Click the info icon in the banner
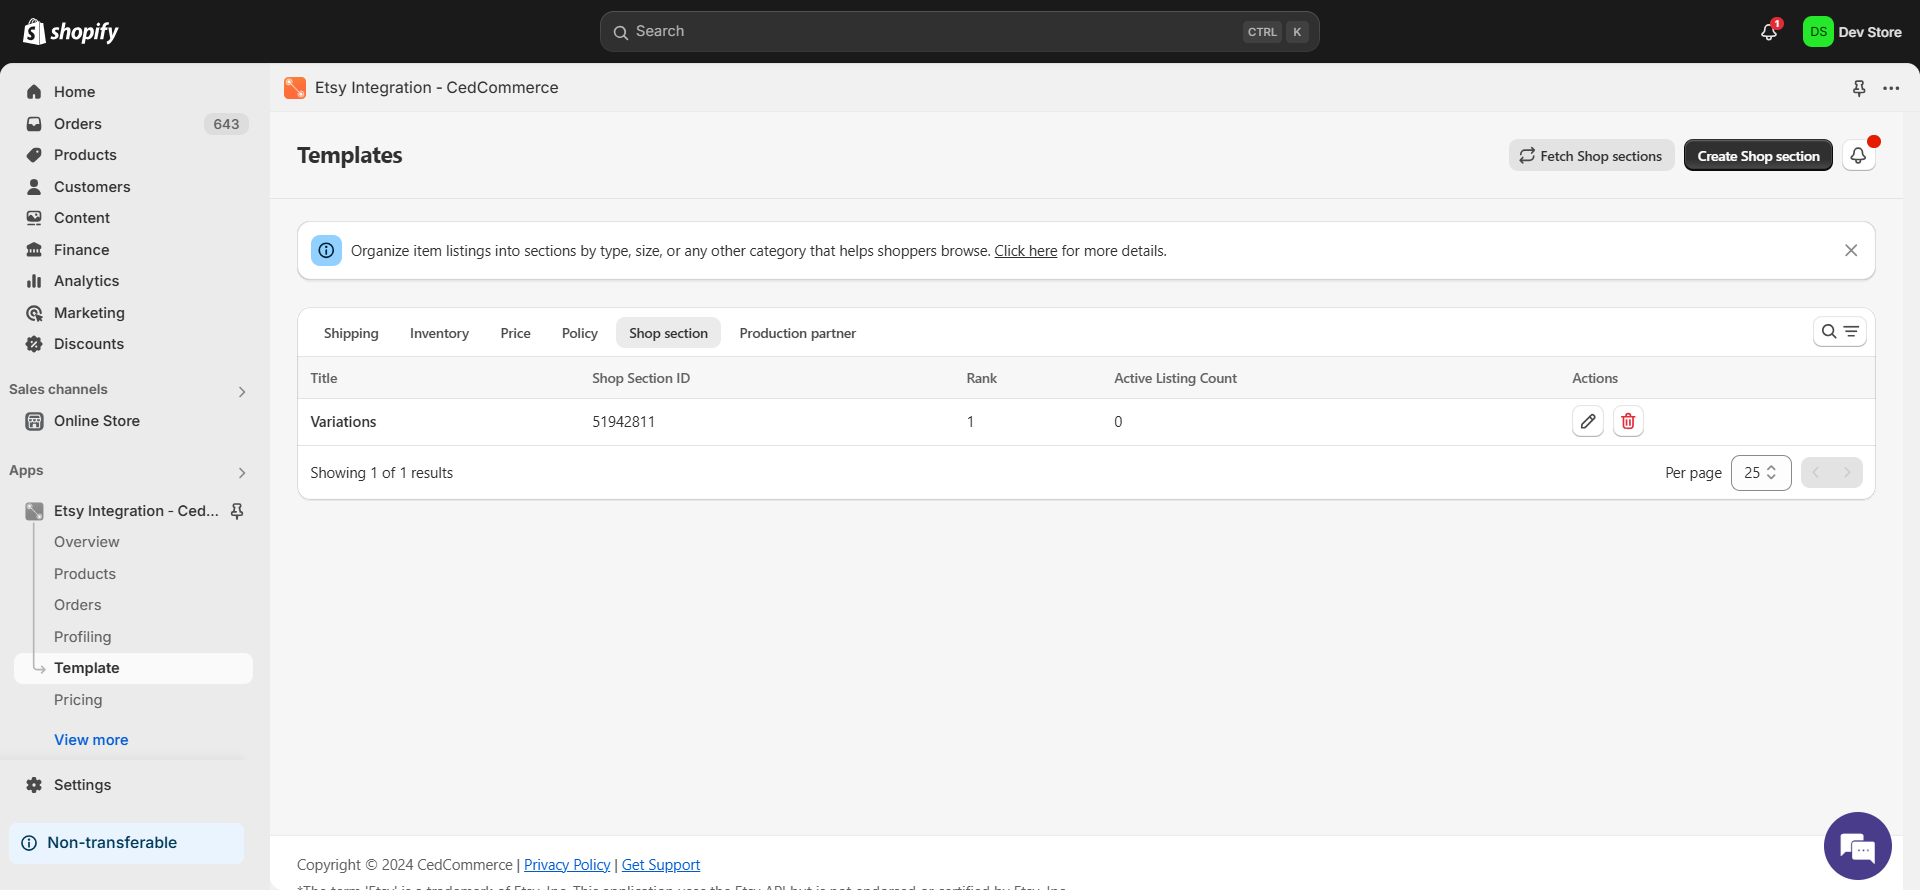Screen dimensions: 1920x890 [x=326, y=251]
